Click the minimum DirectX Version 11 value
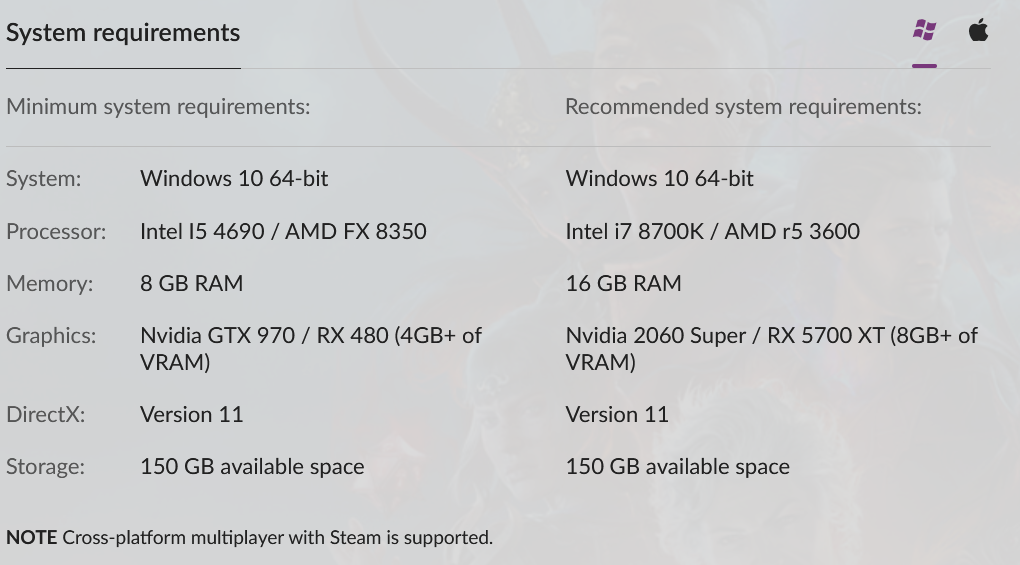The height and width of the screenshot is (565, 1020). tap(191, 414)
